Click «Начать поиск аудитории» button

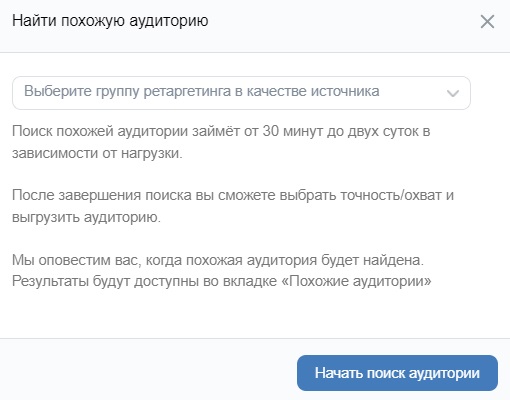click(x=397, y=373)
